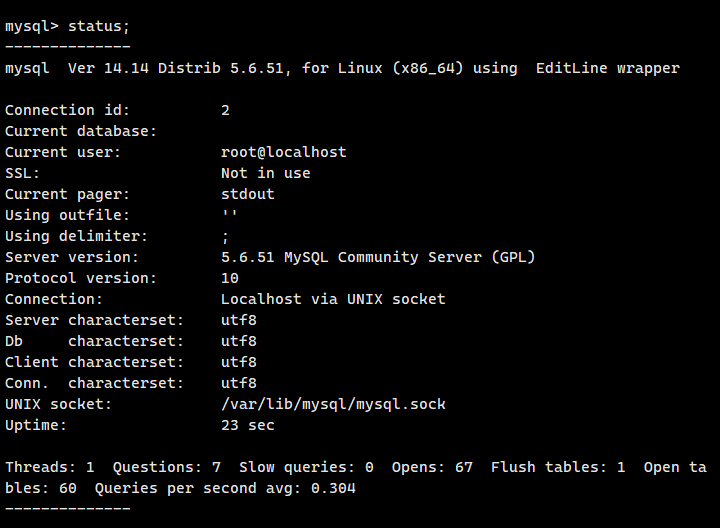Click the "Queries per second avg: 0.304" text
Image resolution: width=720 pixels, height=528 pixels.
pos(225,488)
